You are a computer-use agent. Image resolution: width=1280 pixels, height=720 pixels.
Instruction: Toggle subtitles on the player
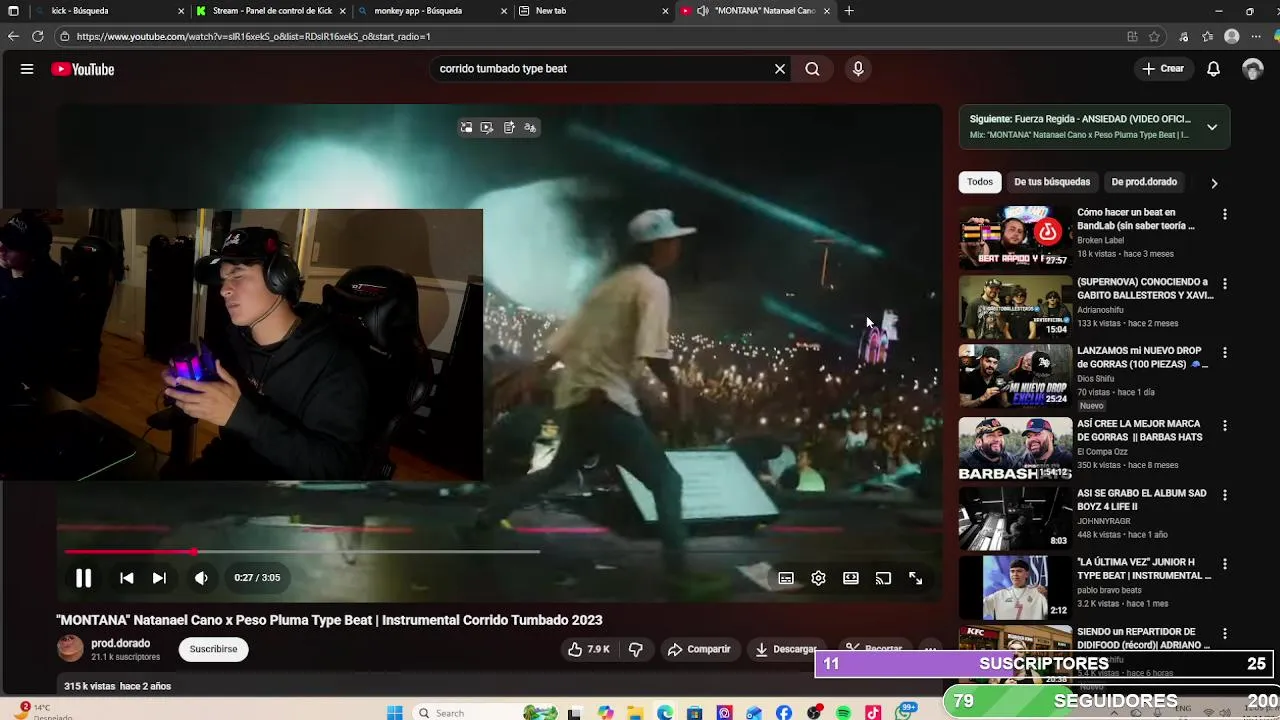click(786, 578)
